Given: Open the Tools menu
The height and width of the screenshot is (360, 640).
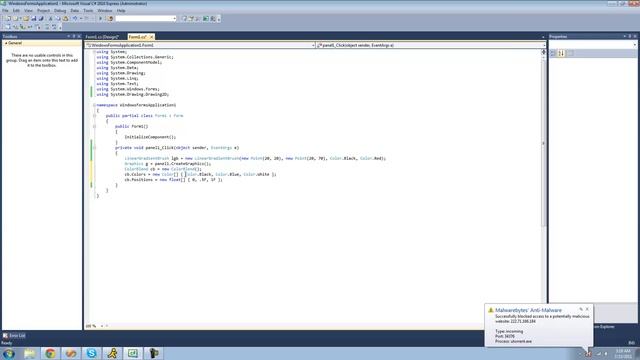Looking at the screenshot, I should [x=88, y=11].
